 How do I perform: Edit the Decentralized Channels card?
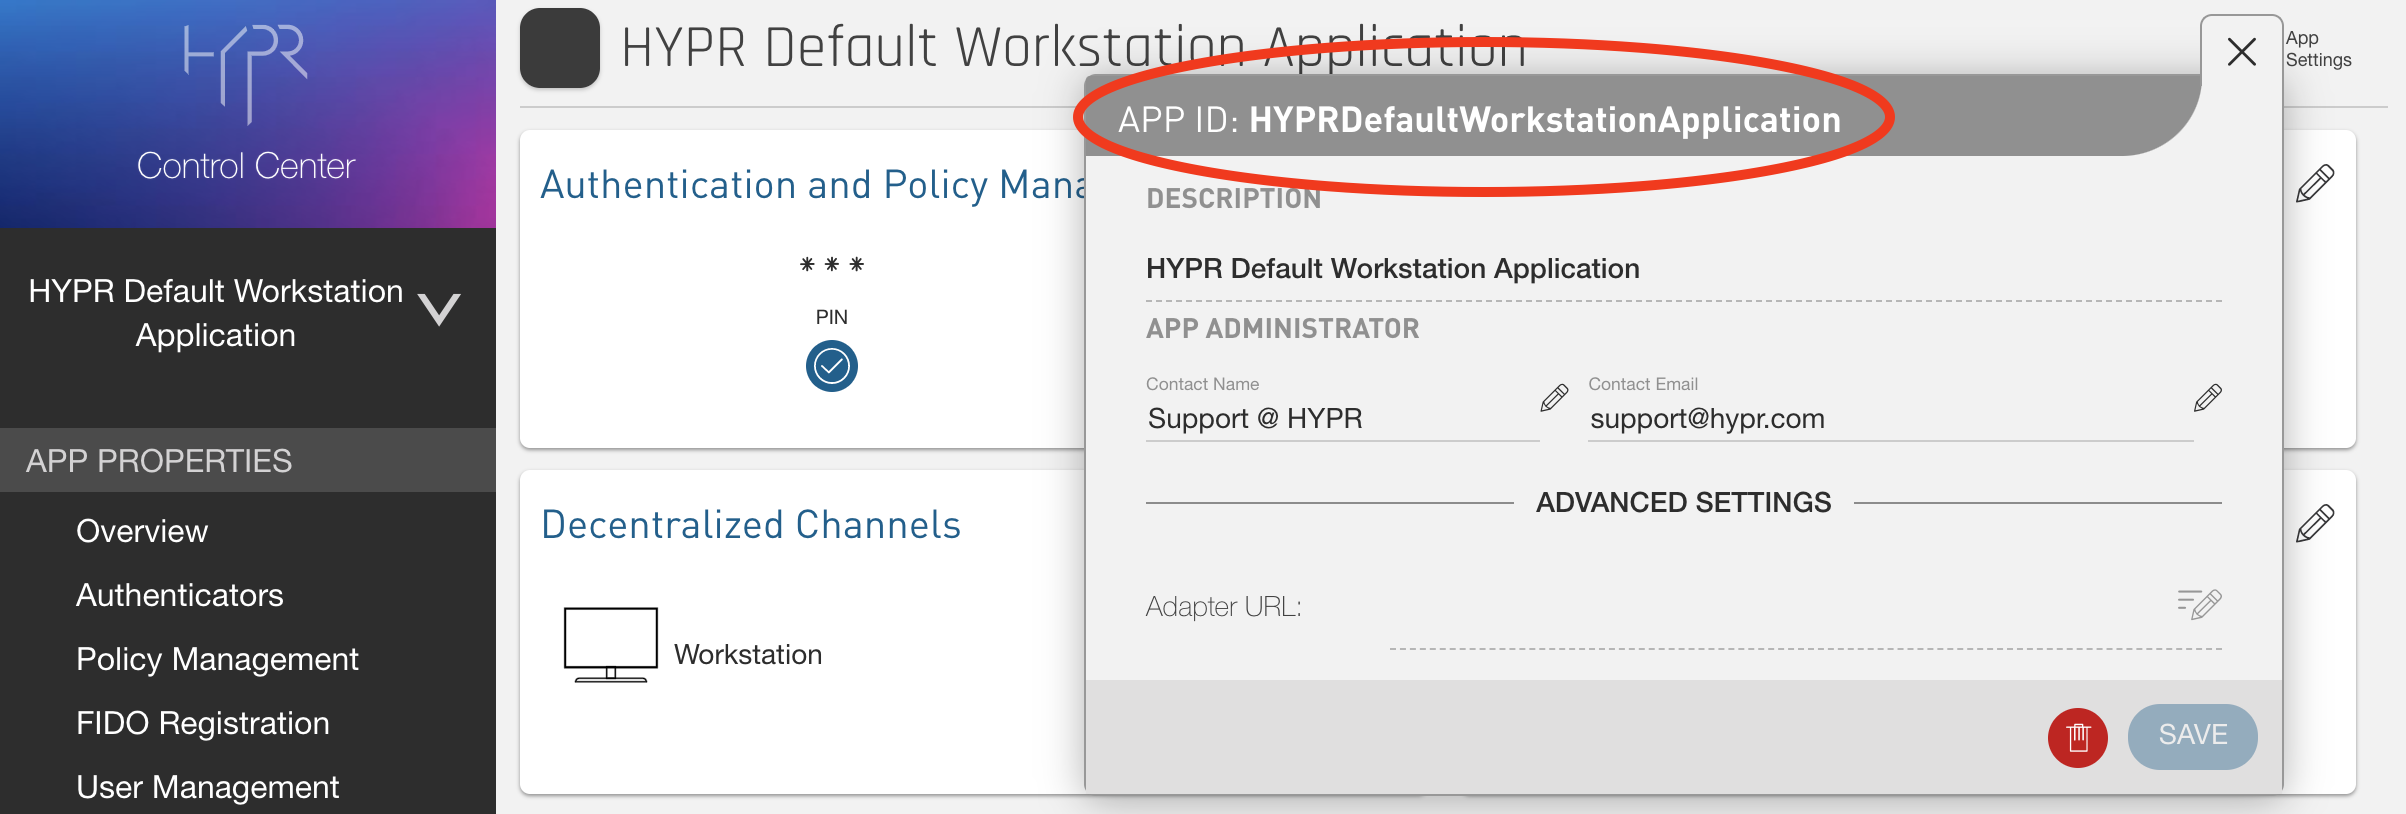coord(2315,523)
